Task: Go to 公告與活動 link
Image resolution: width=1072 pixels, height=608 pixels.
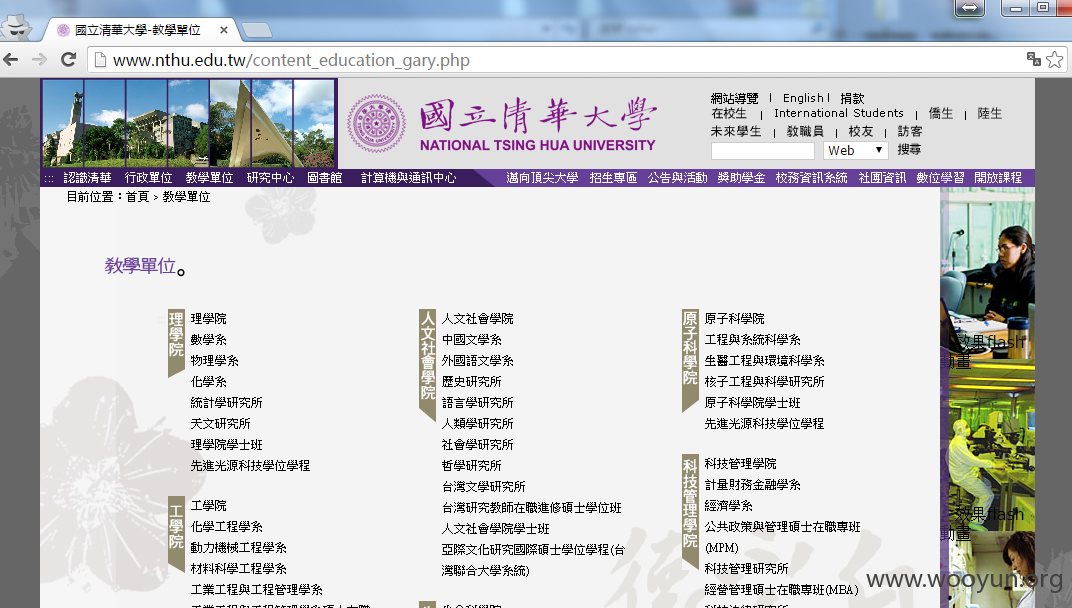Action: pos(678,178)
